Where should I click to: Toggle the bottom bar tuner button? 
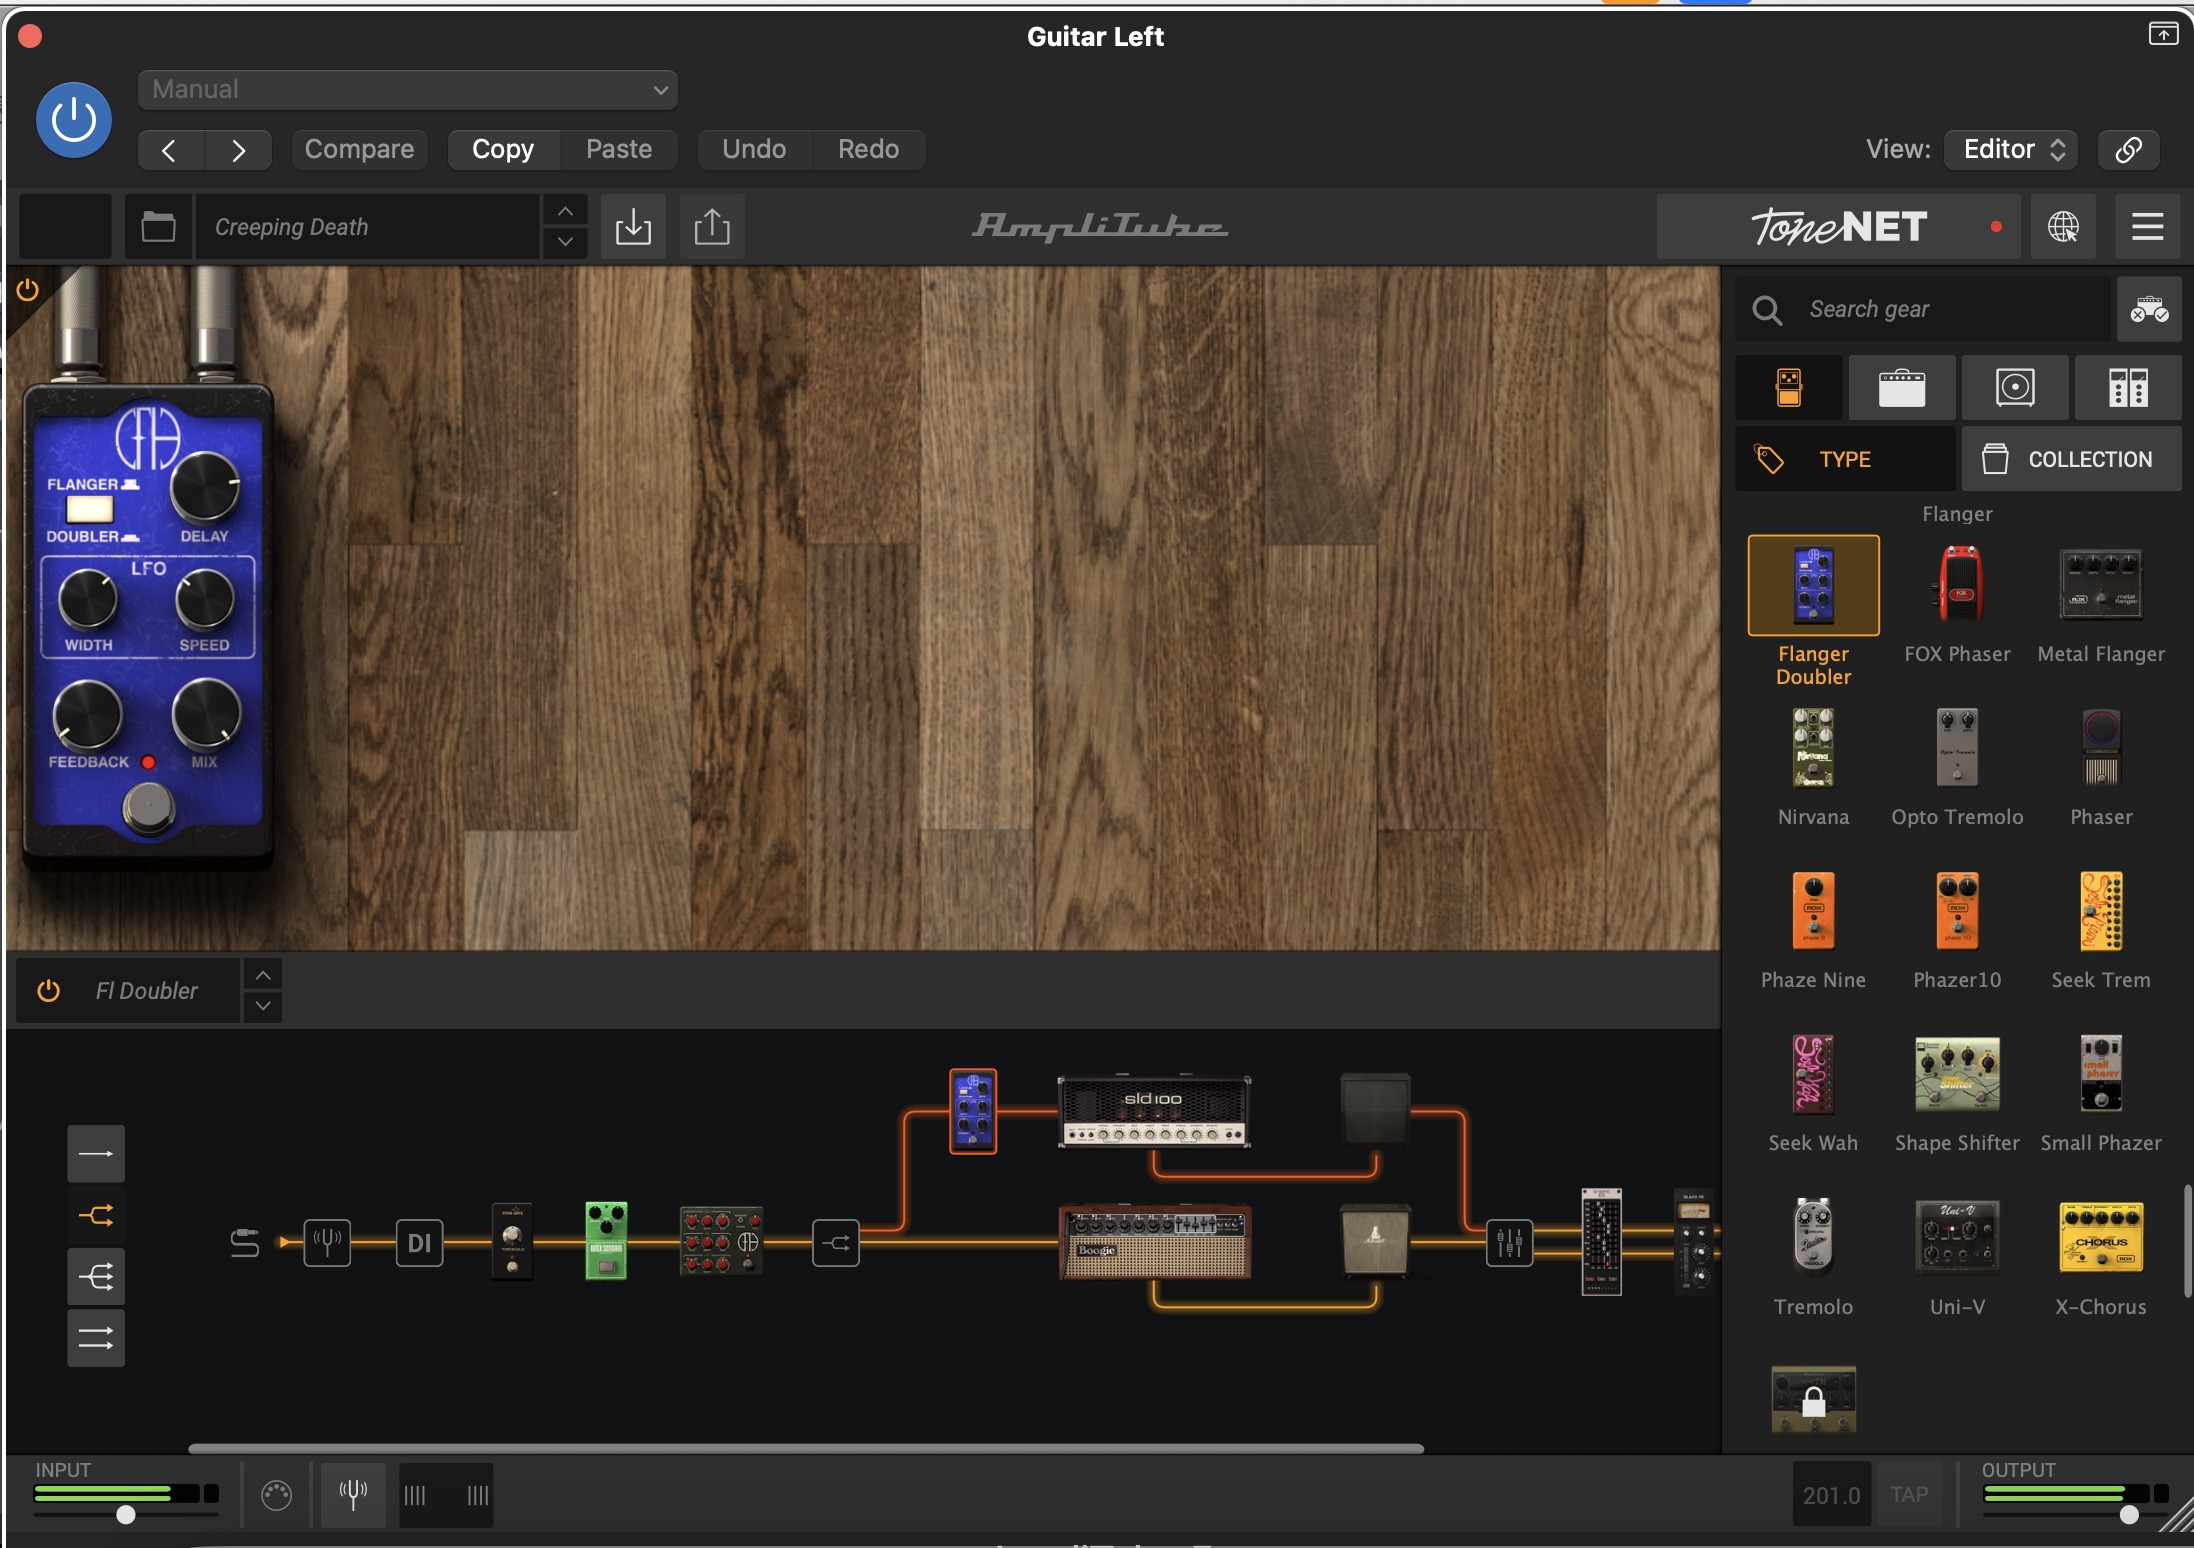point(353,1496)
